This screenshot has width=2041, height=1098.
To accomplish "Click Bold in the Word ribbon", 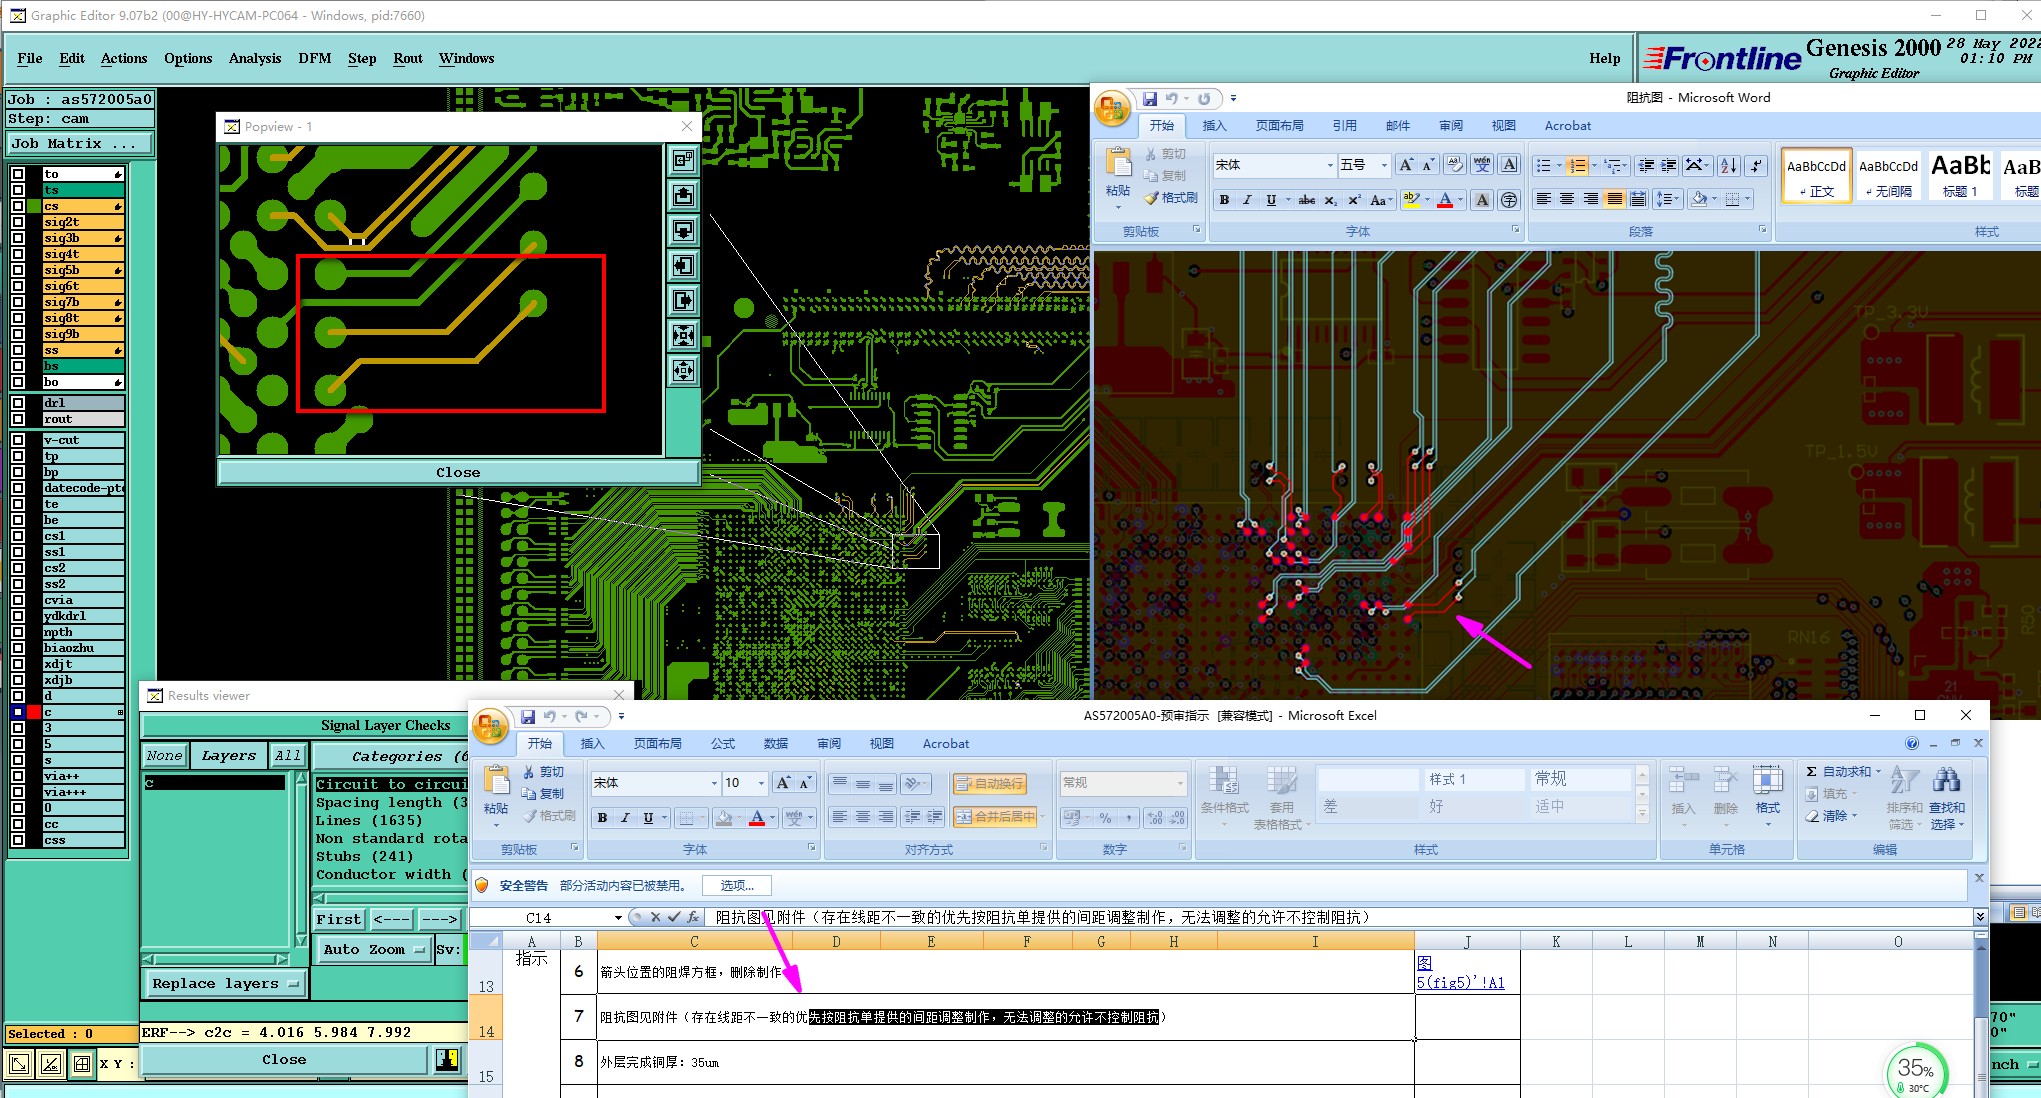I will click(x=1224, y=200).
